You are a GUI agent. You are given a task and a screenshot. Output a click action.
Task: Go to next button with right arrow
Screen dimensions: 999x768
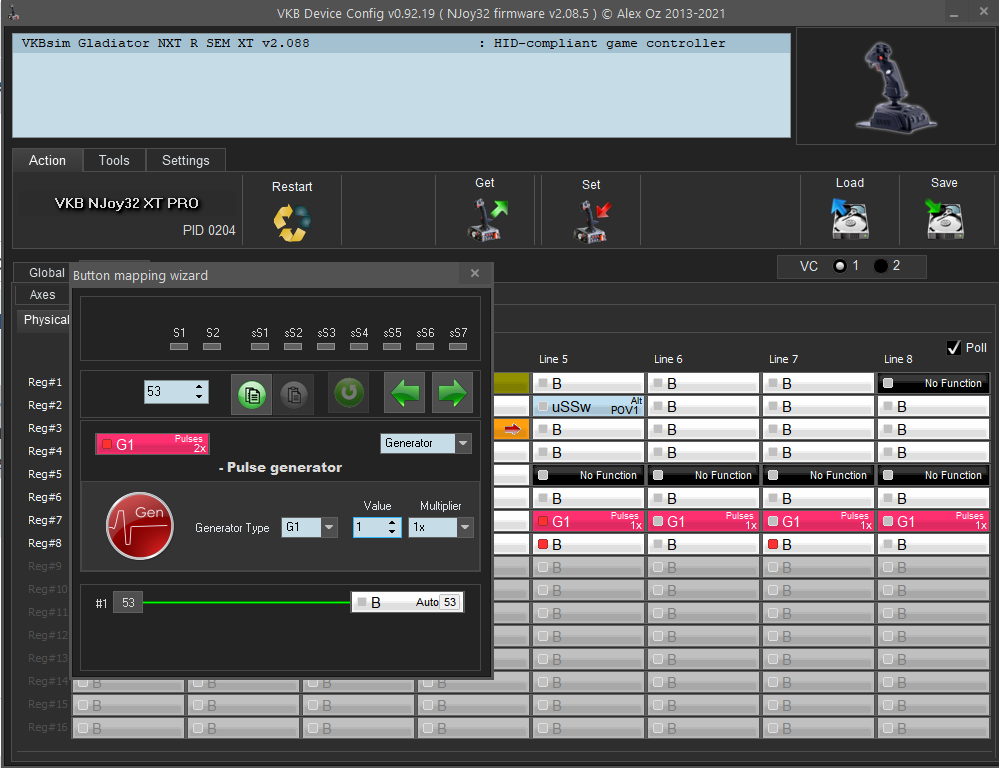point(452,393)
